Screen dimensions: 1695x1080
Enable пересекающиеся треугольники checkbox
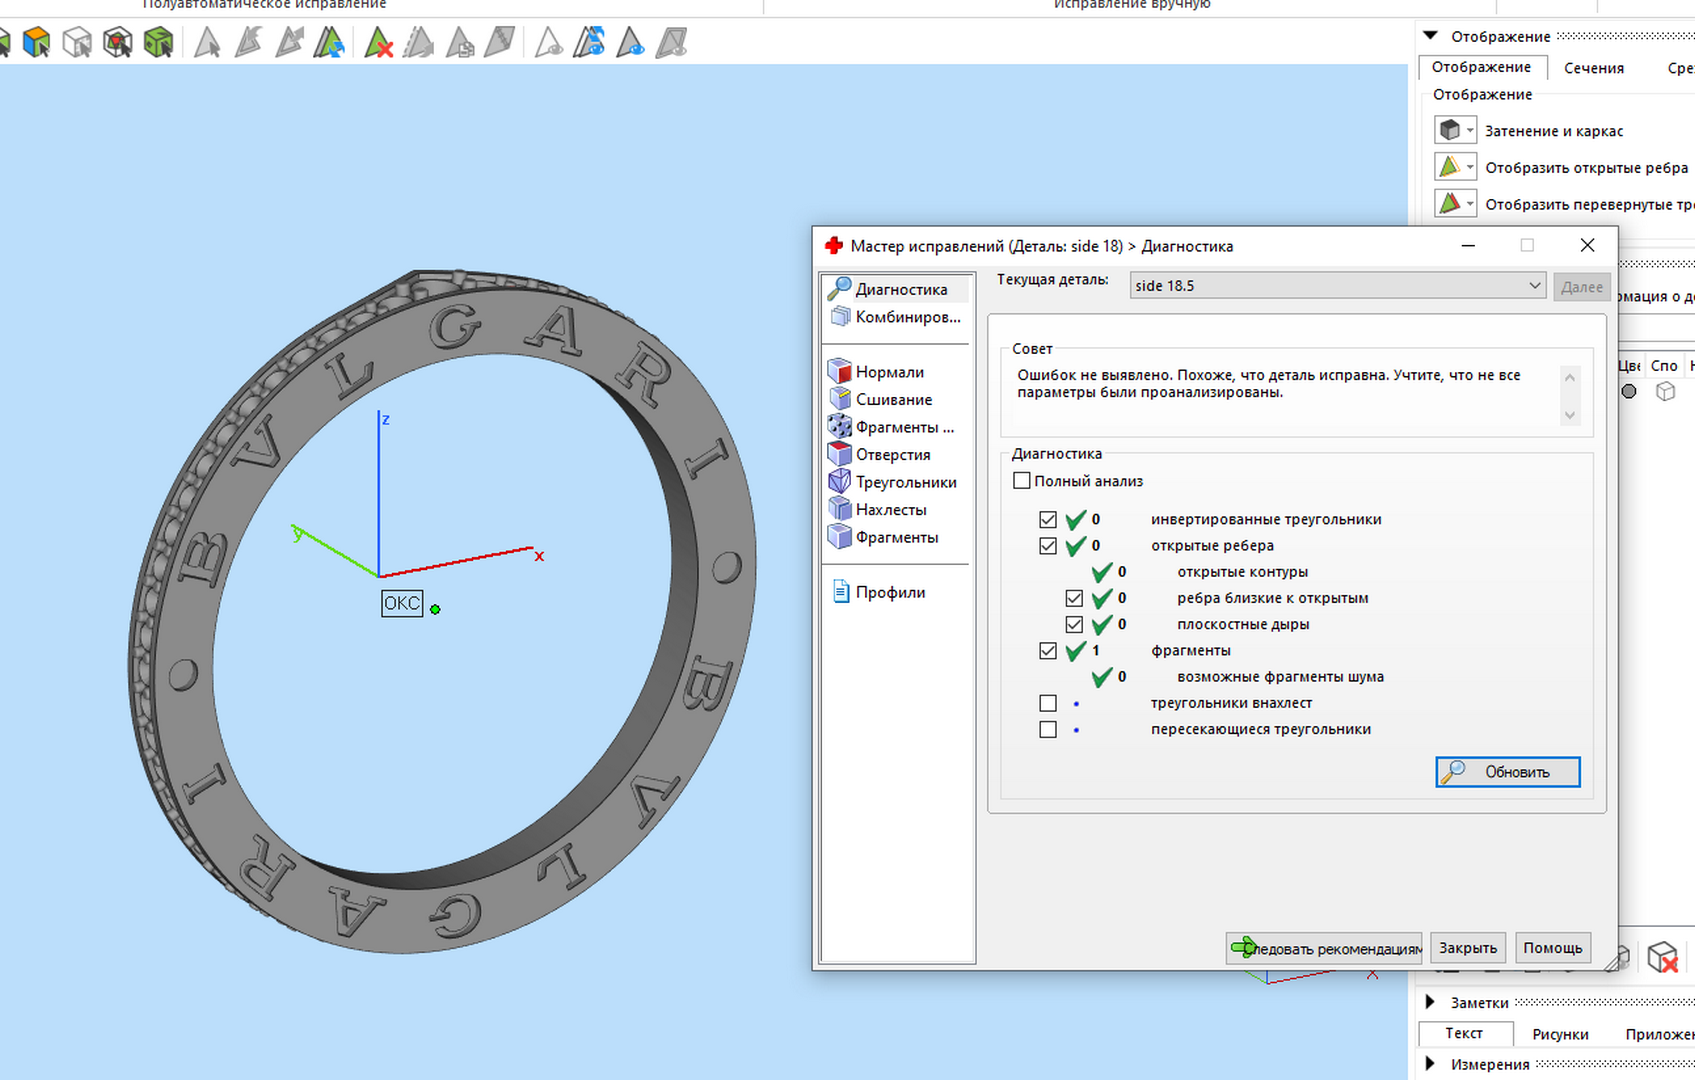point(1048,729)
